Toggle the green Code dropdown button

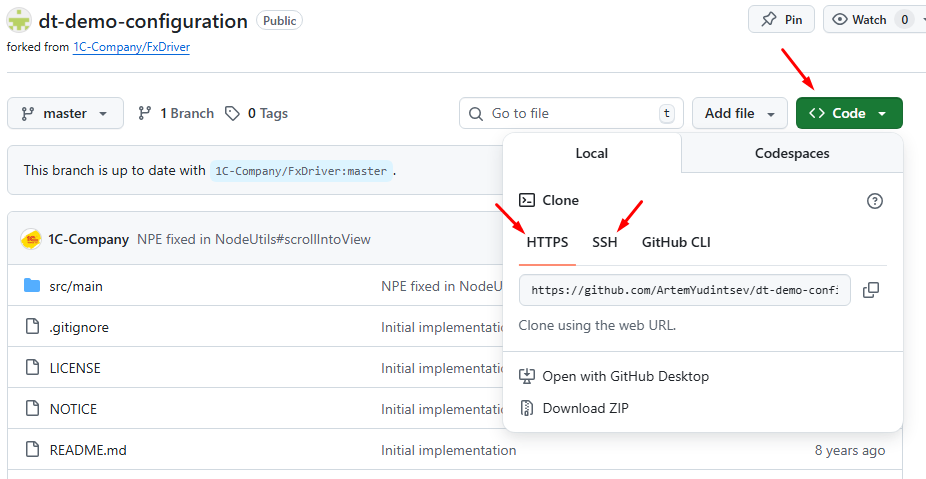click(848, 113)
